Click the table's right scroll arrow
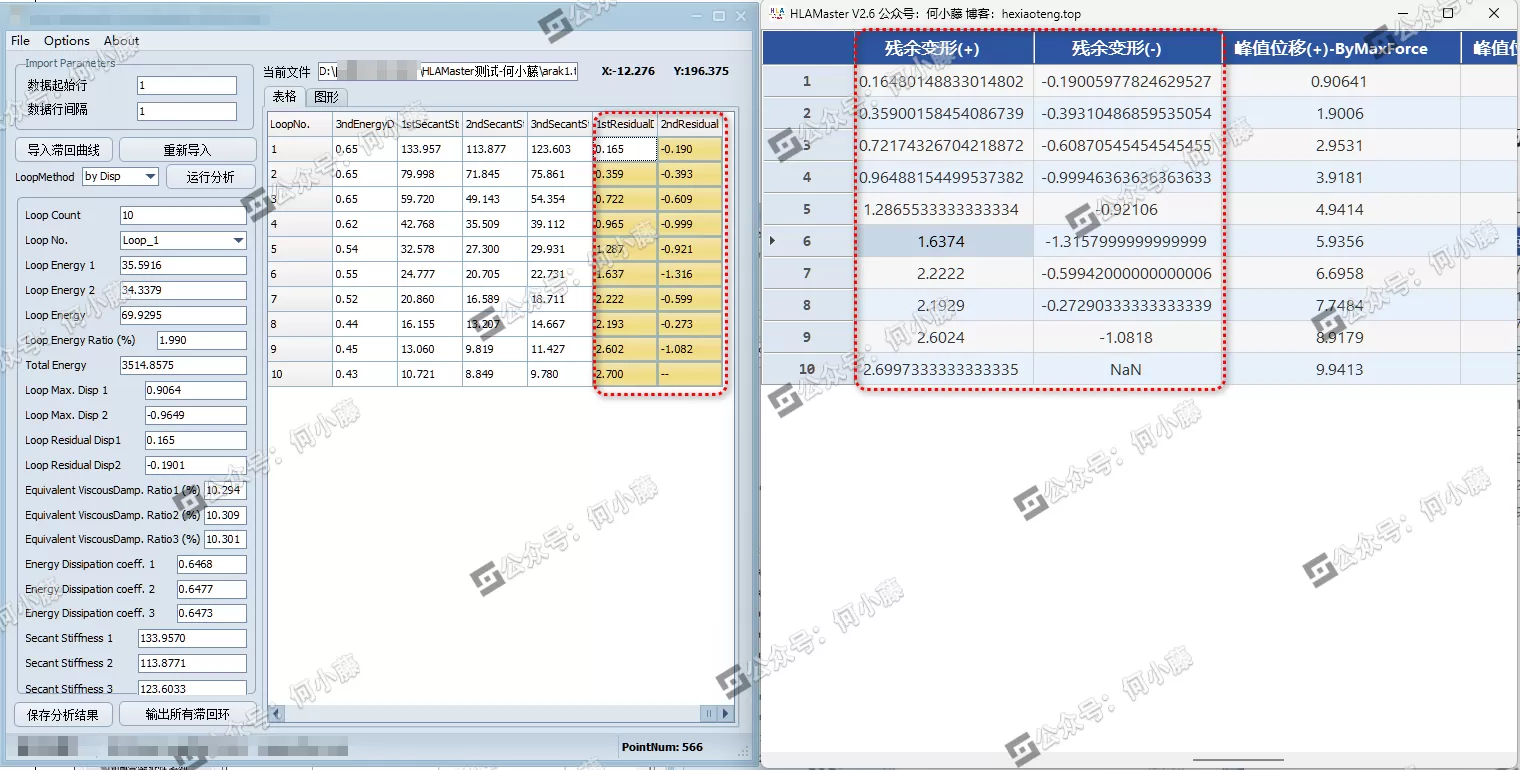Image resolution: width=1520 pixels, height=770 pixels. [x=726, y=714]
